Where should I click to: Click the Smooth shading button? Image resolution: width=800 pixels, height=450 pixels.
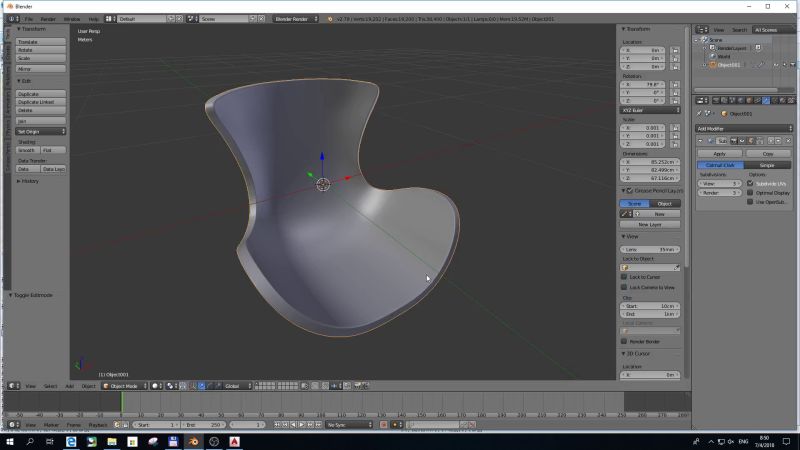pos(28,150)
